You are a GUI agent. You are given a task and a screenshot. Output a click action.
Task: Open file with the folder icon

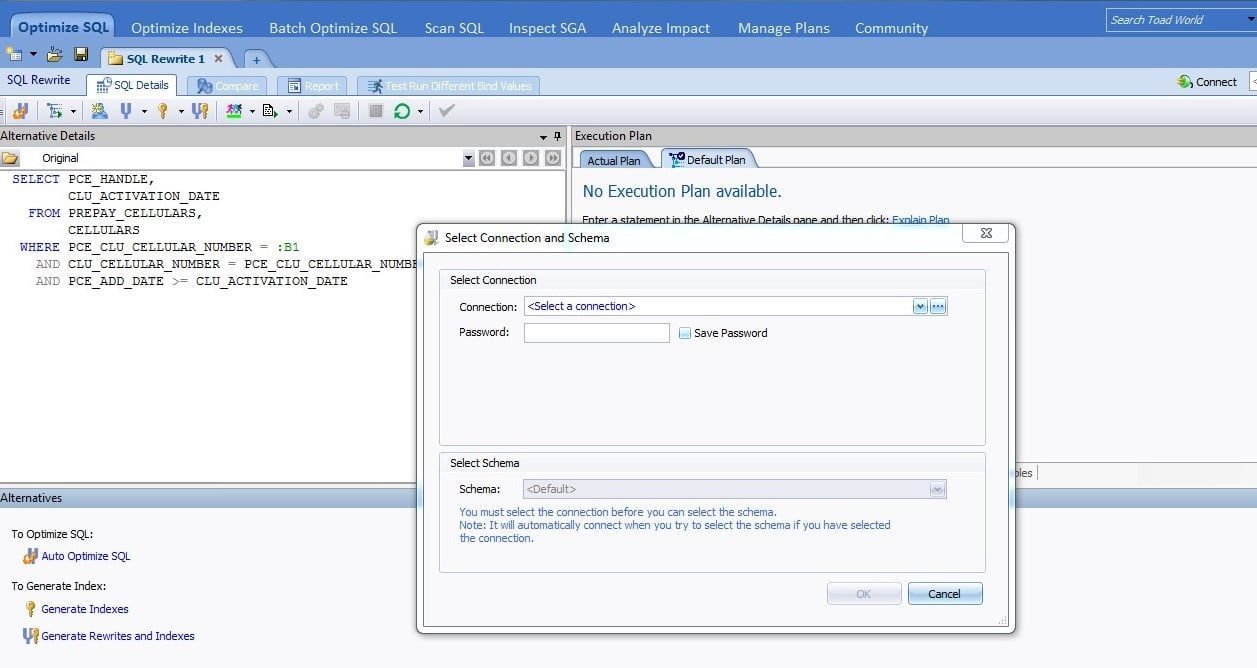(54, 54)
